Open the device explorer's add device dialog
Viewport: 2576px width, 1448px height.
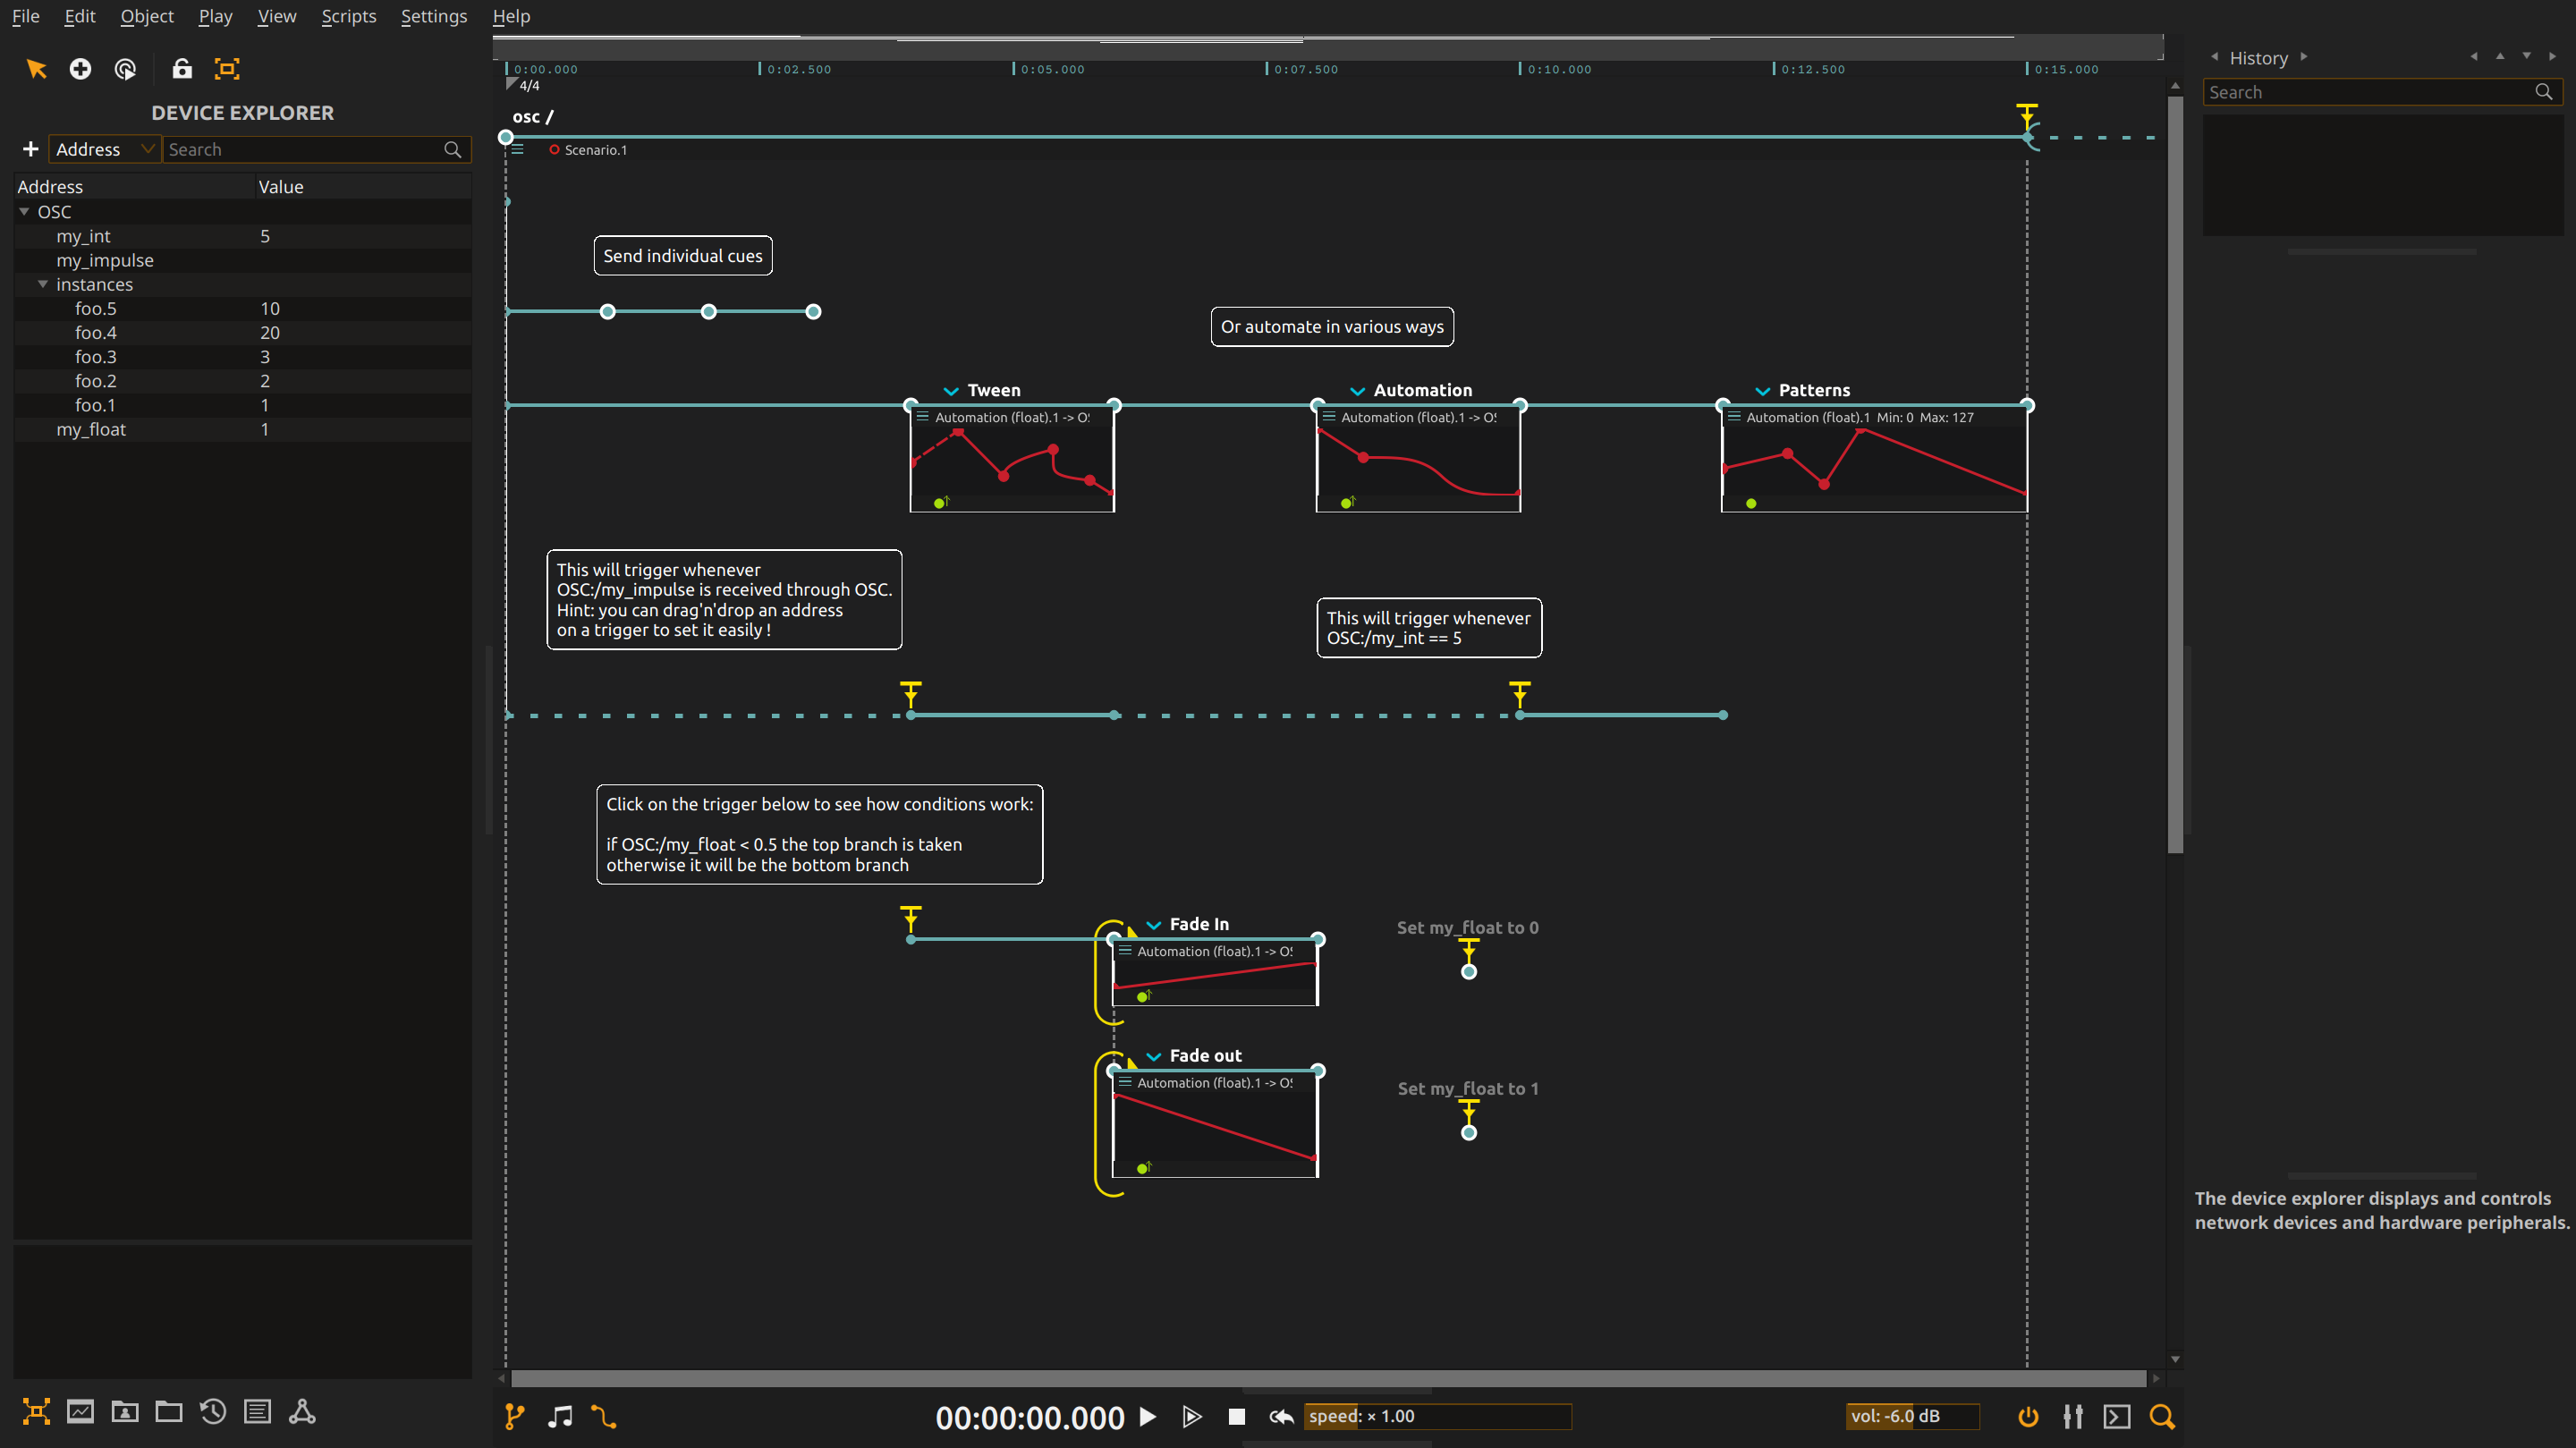pyautogui.click(x=30, y=148)
